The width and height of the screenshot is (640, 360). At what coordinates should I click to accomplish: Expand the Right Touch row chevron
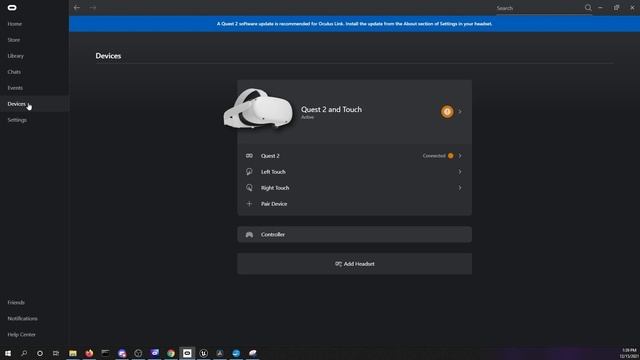point(460,188)
